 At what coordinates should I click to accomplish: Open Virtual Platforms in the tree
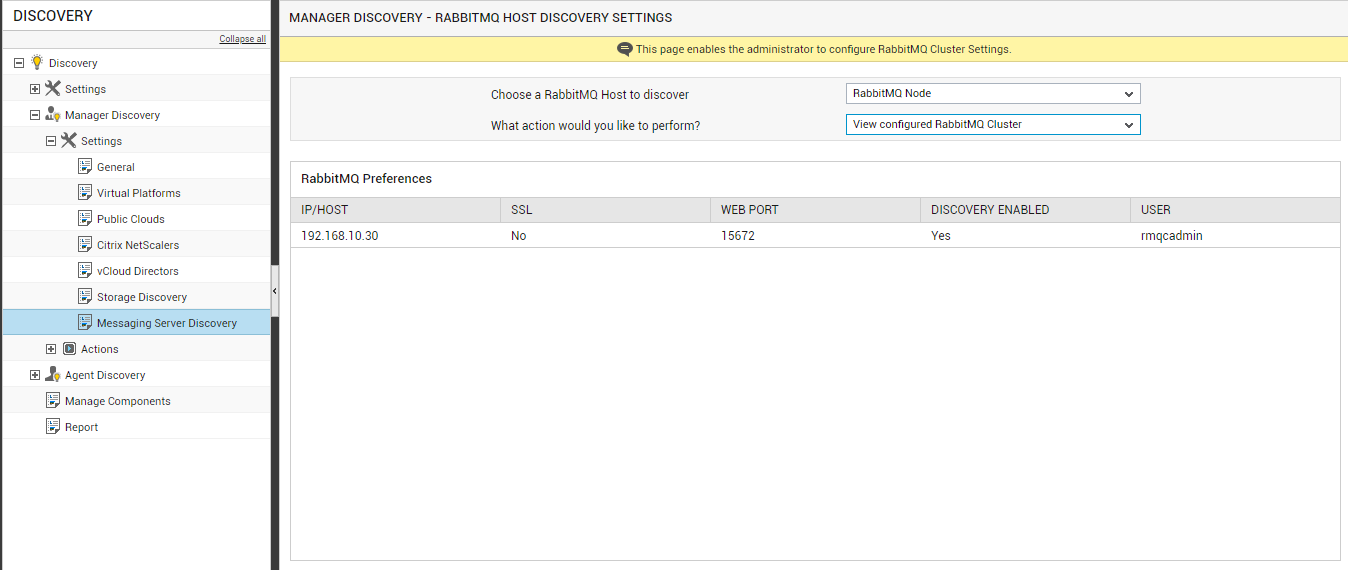pos(139,193)
